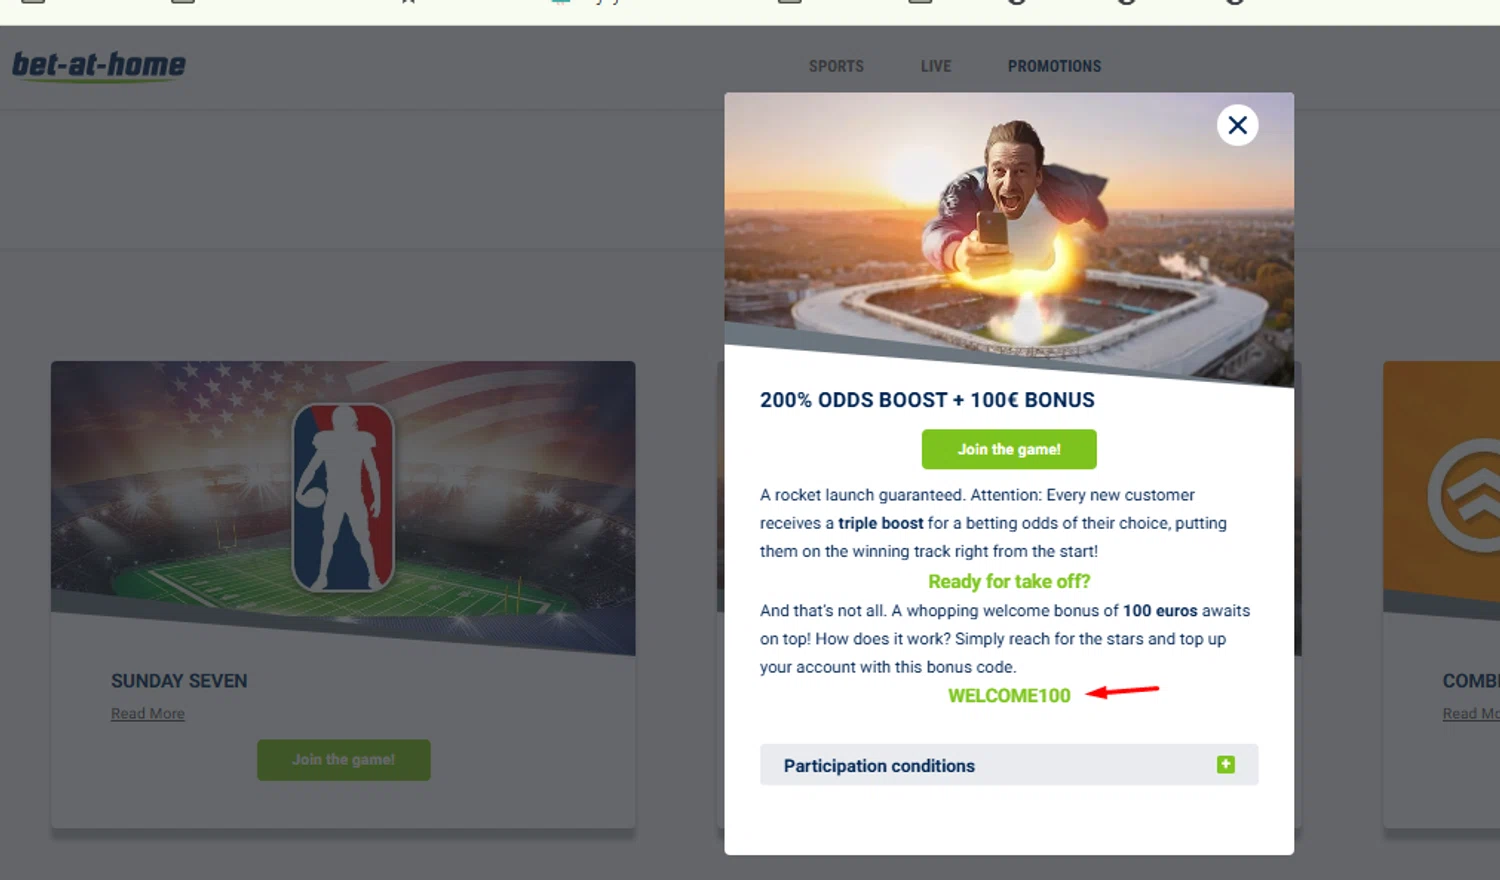Click Join the game! in the popup

(x=1009, y=449)
